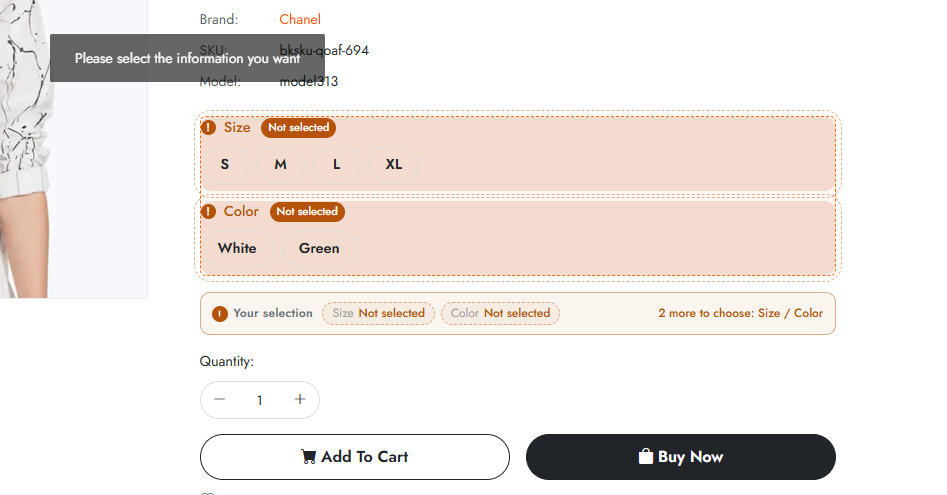
Task: Click the Add To Cart button
Action: pyautogui.click(x=355, y=457)
